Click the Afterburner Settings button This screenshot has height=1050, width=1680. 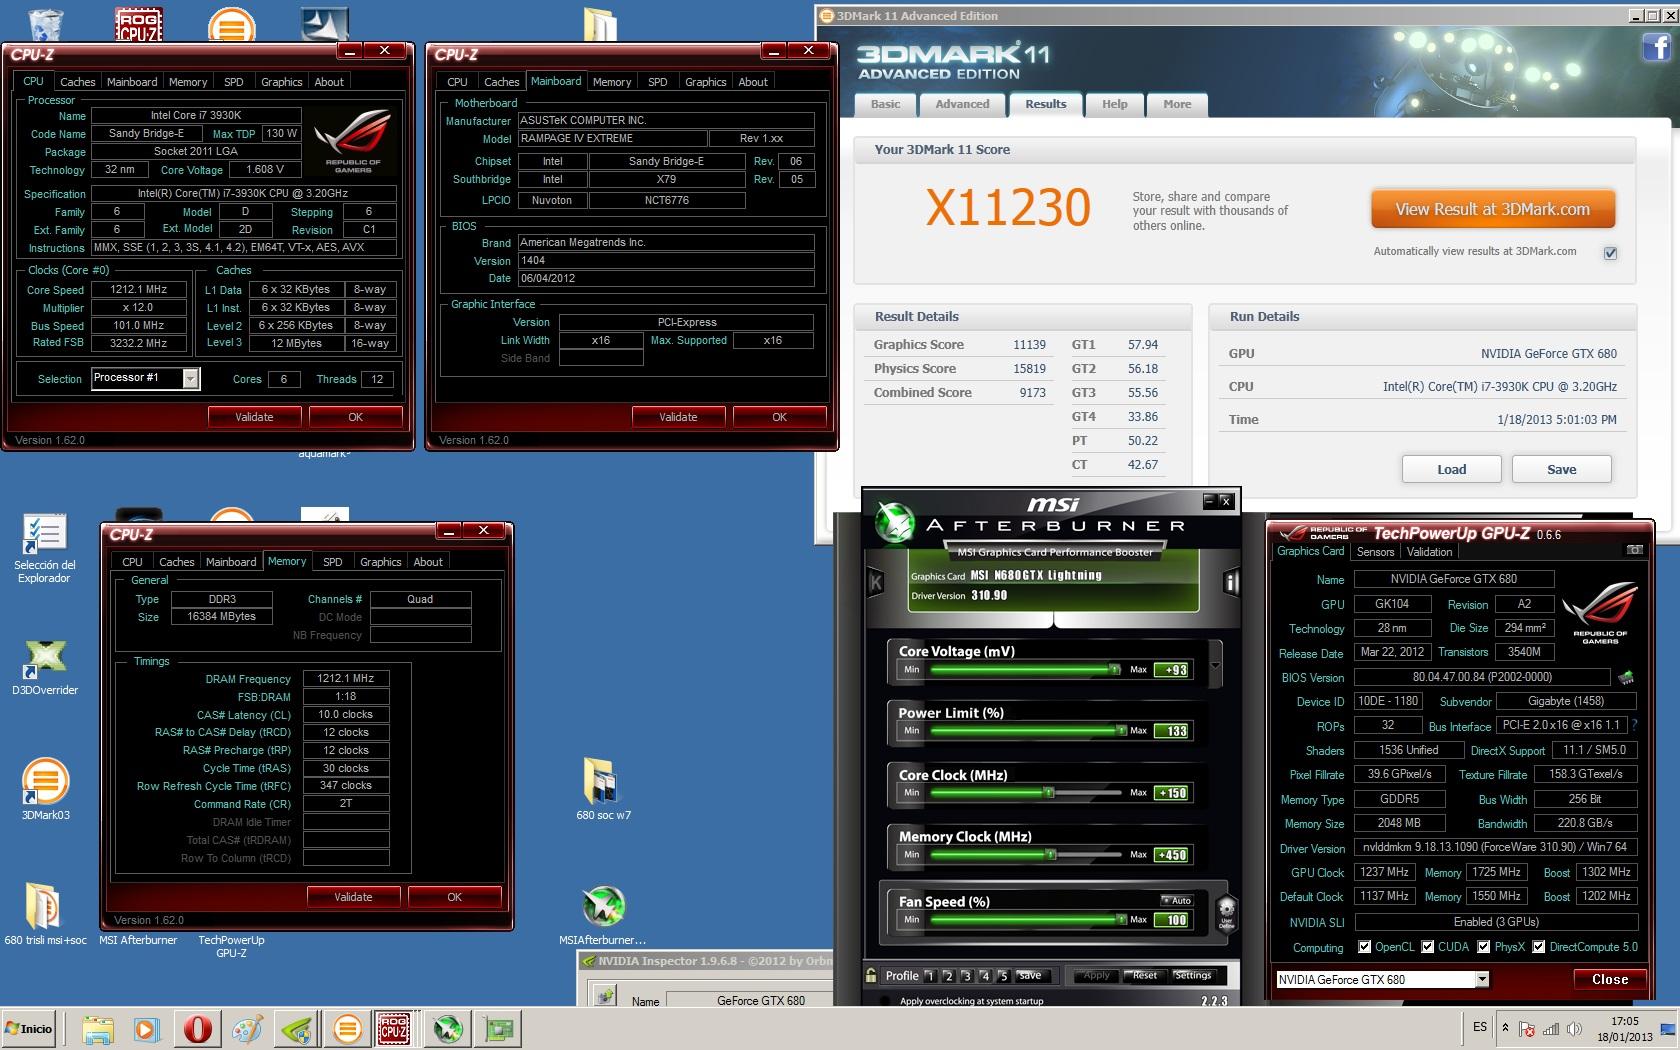(x=1193, y=975)
